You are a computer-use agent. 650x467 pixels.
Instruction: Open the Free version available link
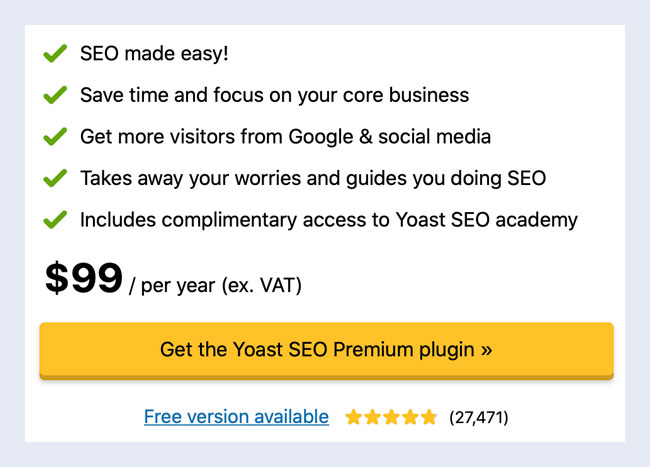(x=236, y=417)
